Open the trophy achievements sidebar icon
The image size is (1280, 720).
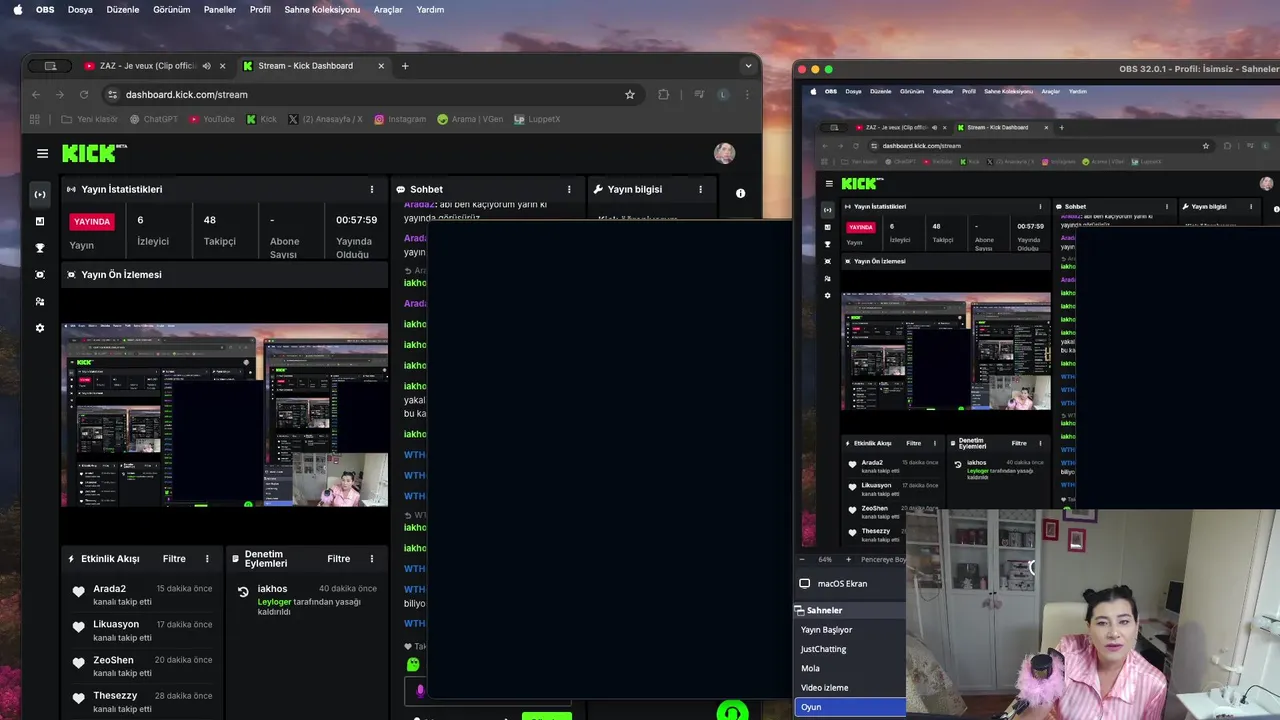40,248
